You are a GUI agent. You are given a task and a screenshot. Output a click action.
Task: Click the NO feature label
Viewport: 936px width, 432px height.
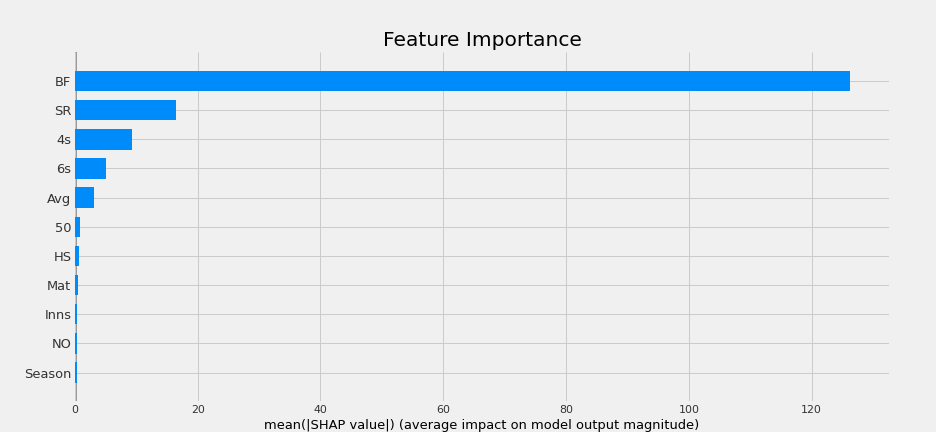point(61,344)
